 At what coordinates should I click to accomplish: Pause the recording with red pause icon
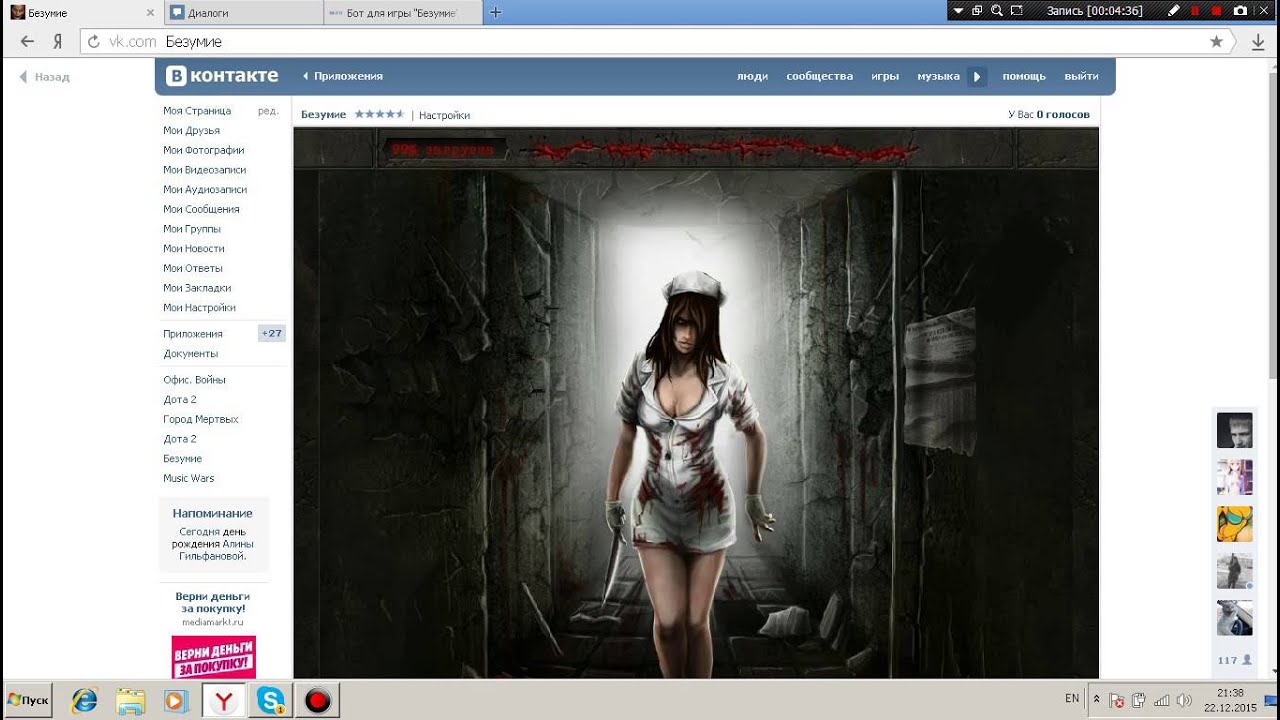pyautogui.click(x=1195, y=10)
